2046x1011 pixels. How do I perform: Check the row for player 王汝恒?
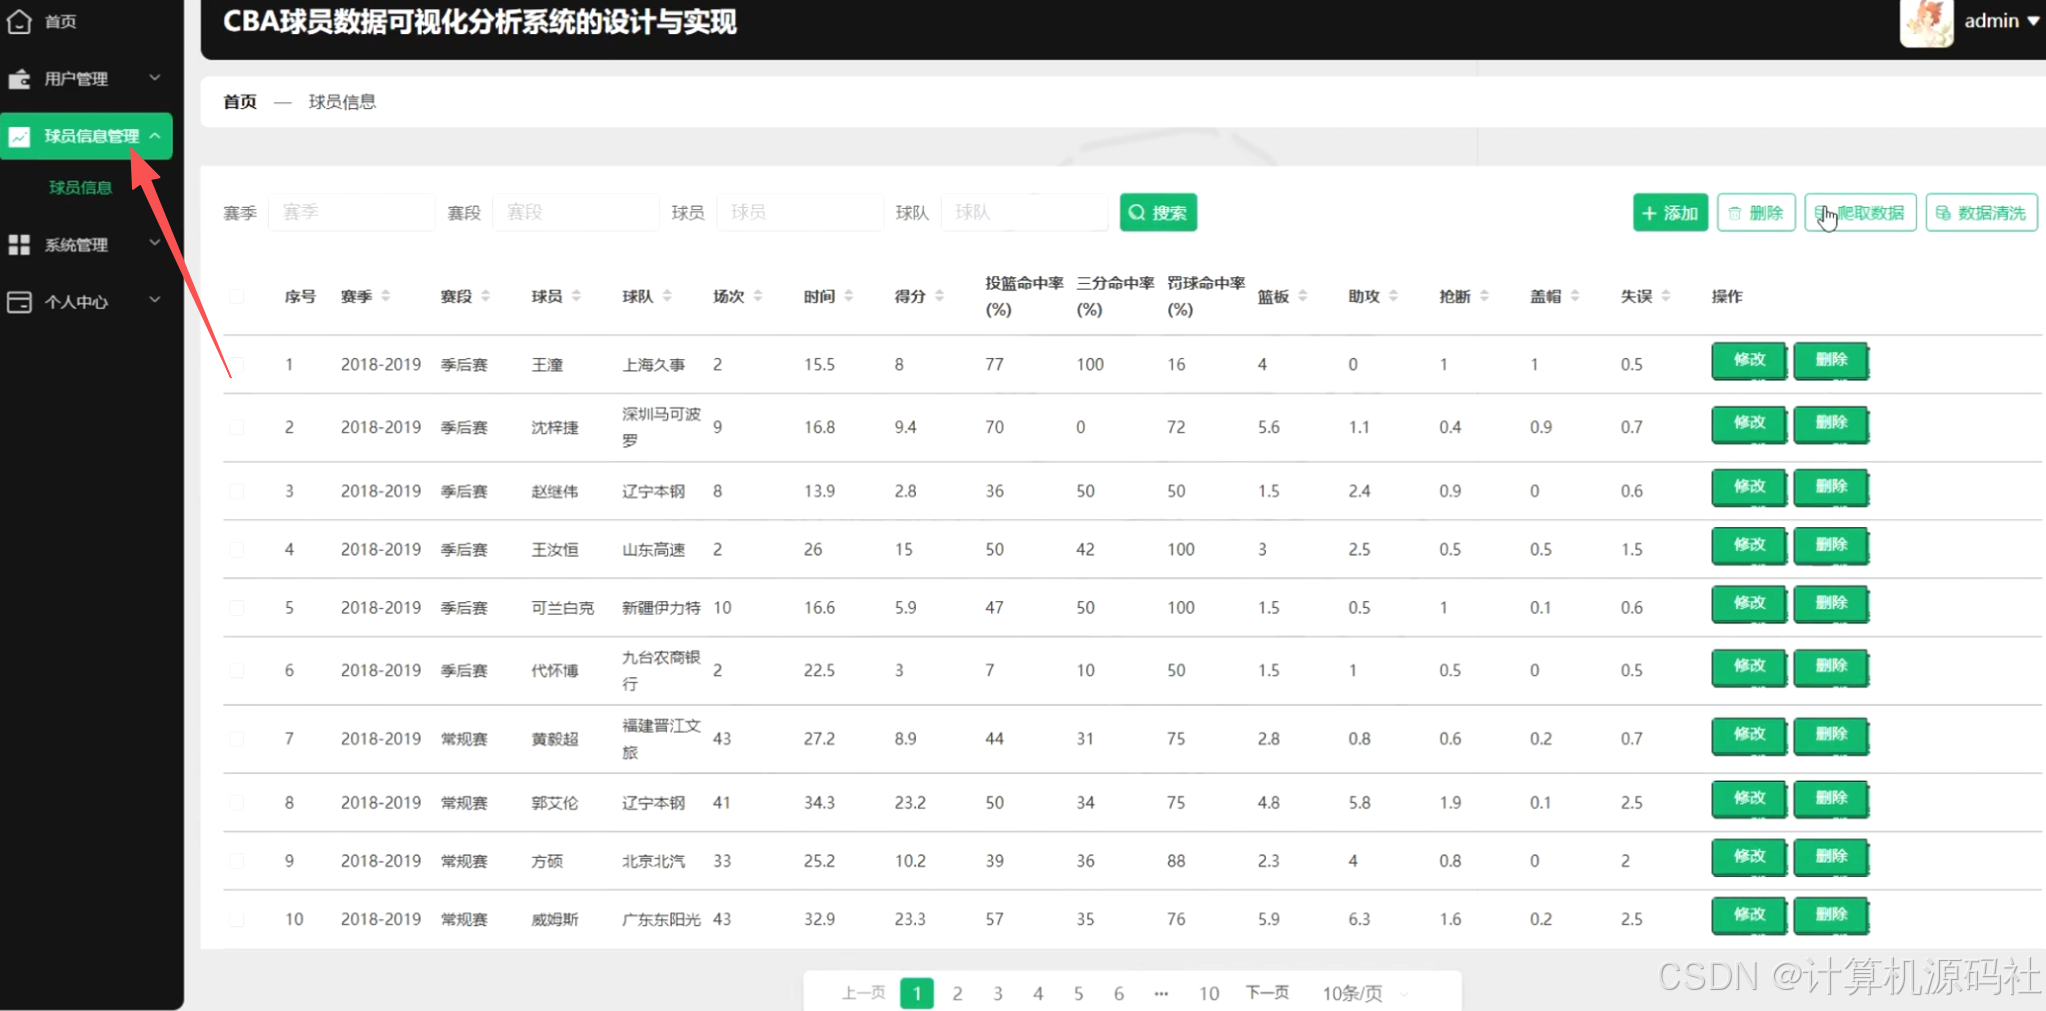[237, 549]
